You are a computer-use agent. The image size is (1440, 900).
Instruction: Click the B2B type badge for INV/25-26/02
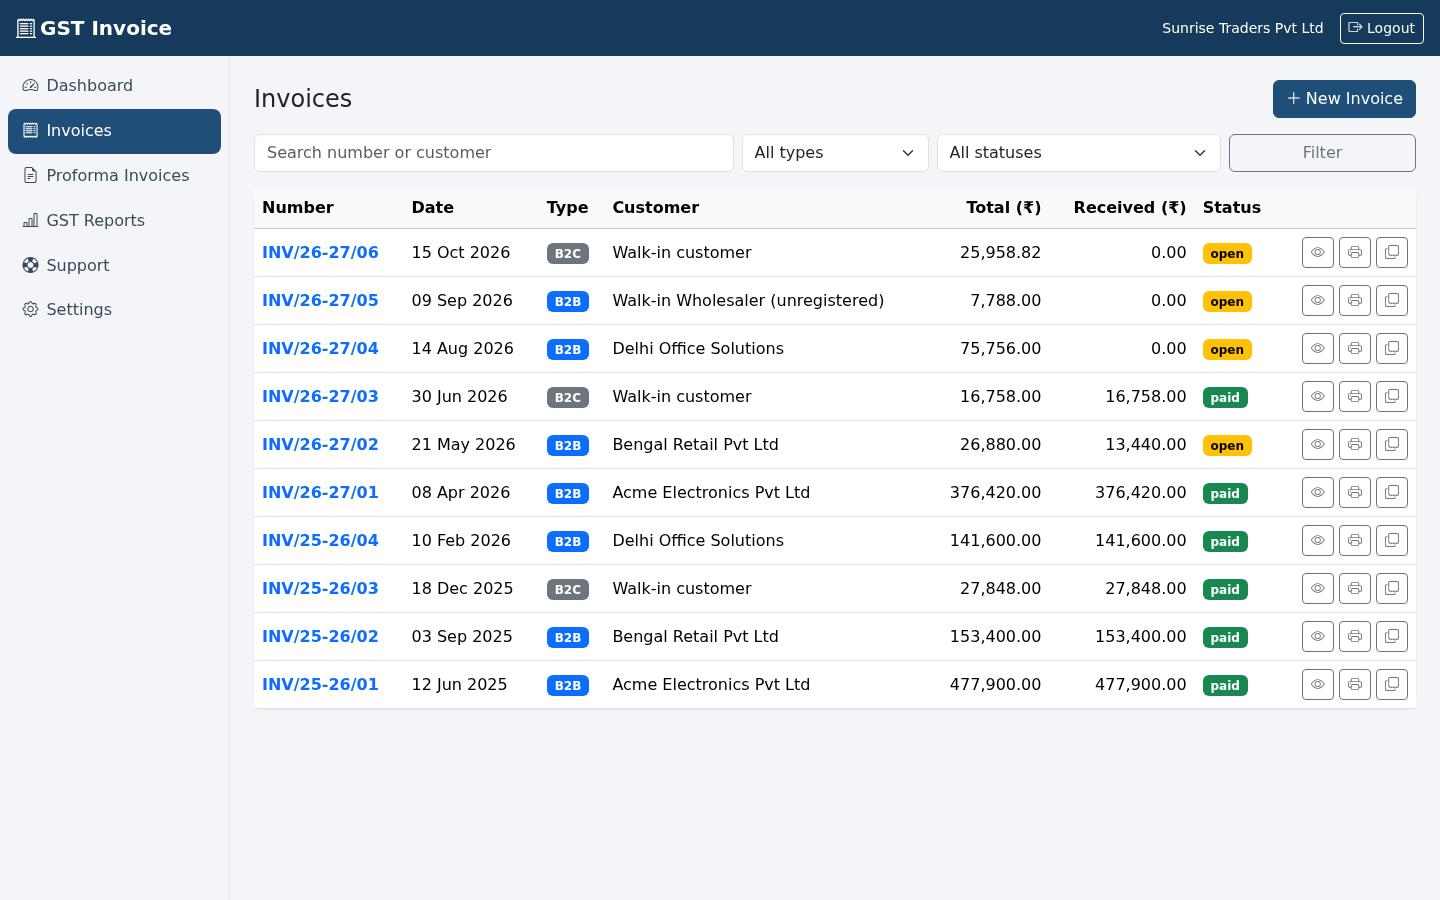(568, 638)
